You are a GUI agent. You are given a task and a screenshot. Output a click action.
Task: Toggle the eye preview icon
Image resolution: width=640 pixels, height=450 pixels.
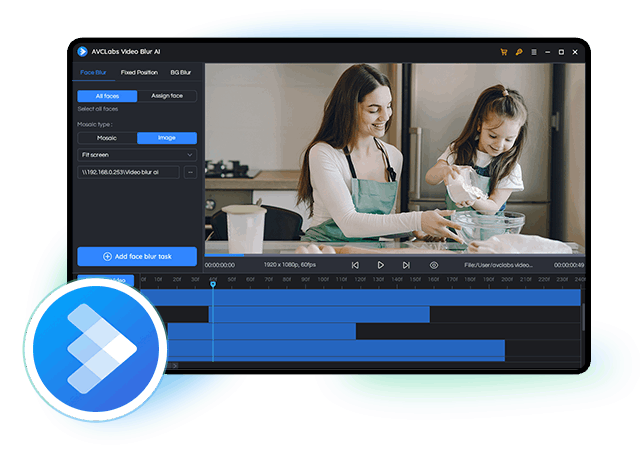tap(434, 265)
